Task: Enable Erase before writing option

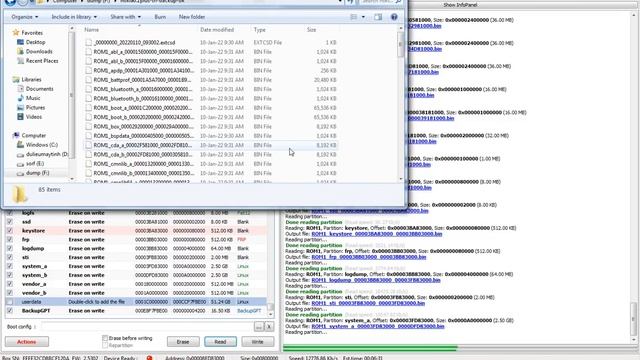Action: click(x=105, y=338)
